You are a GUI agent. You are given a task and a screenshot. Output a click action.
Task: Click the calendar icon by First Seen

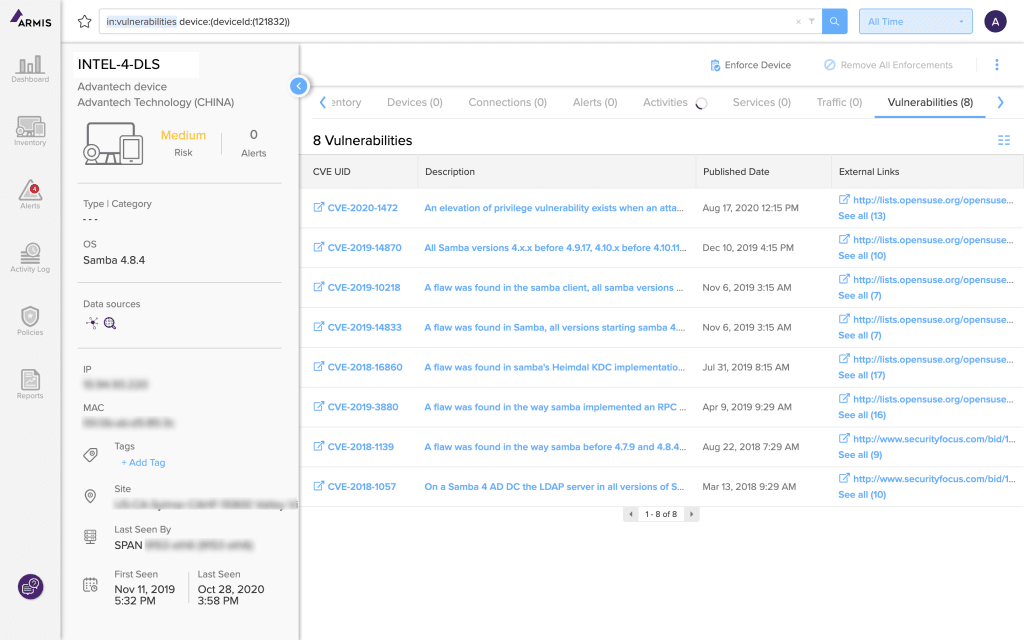(90, 585)
